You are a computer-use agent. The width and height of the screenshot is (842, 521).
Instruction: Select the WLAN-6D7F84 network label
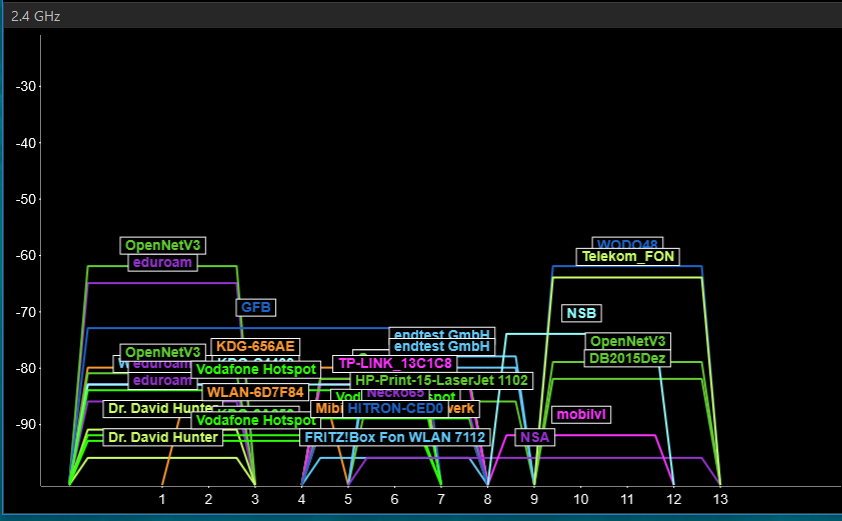(256, 392)
